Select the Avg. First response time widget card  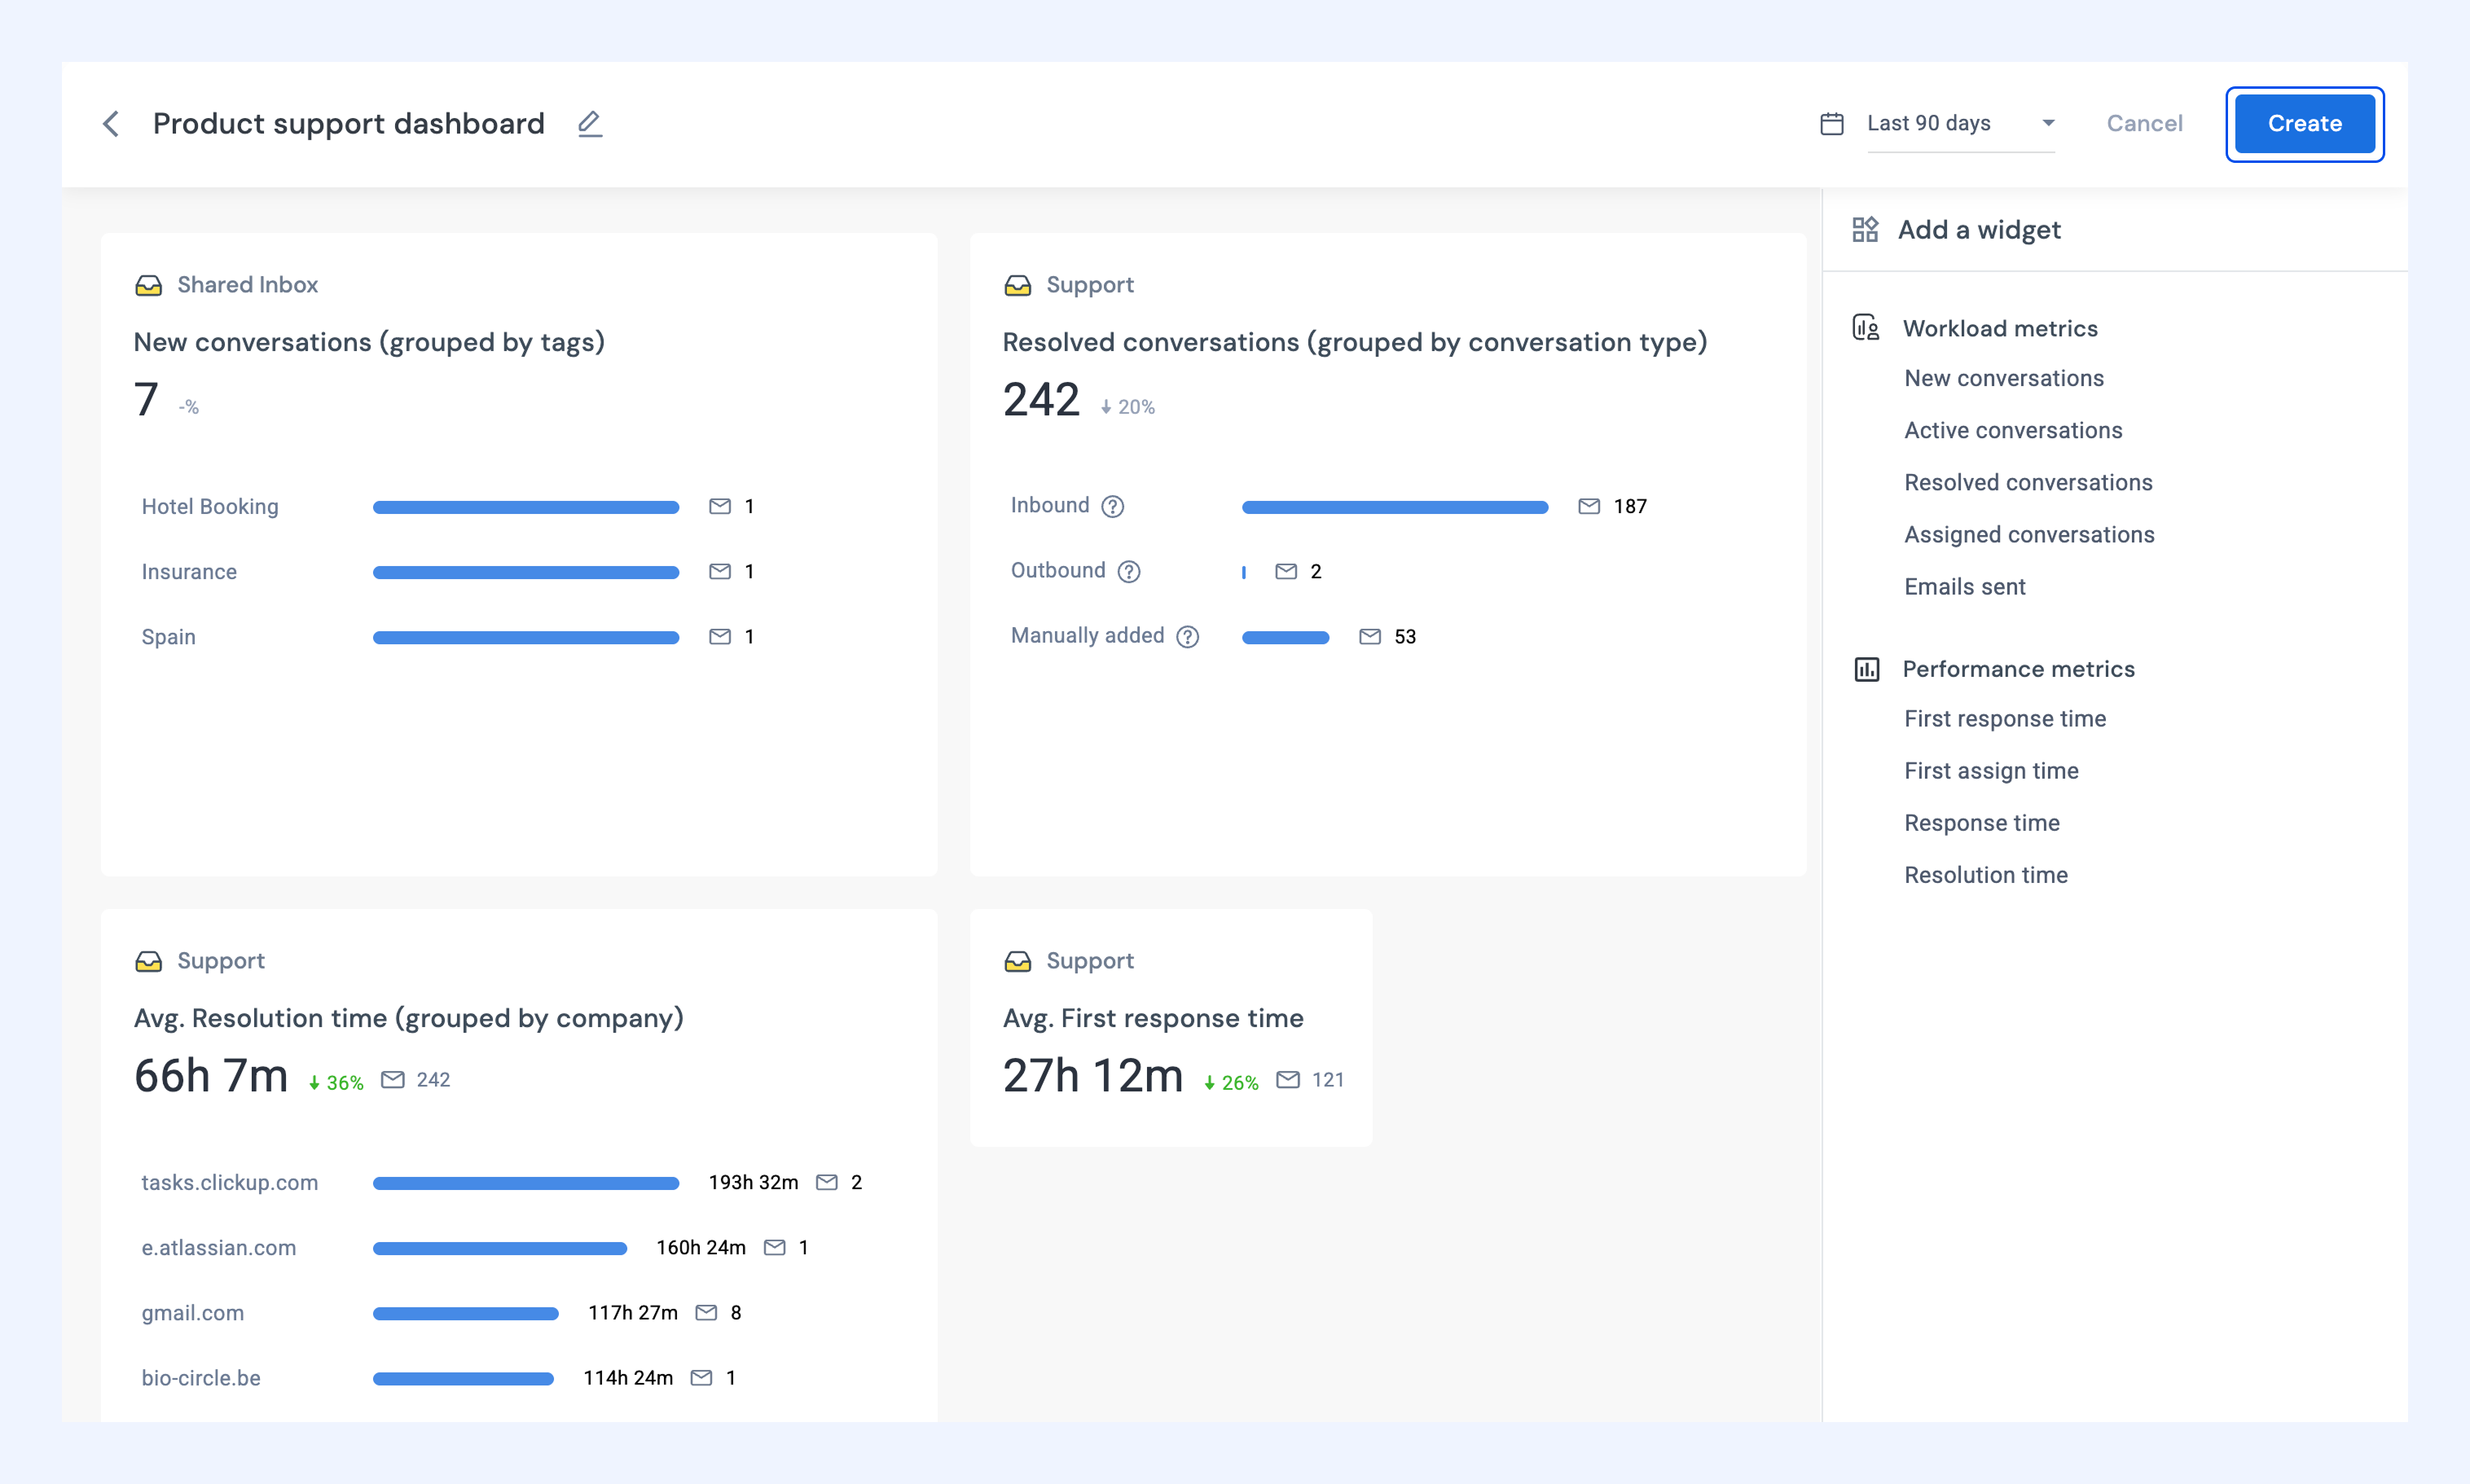(1171, 1028)
